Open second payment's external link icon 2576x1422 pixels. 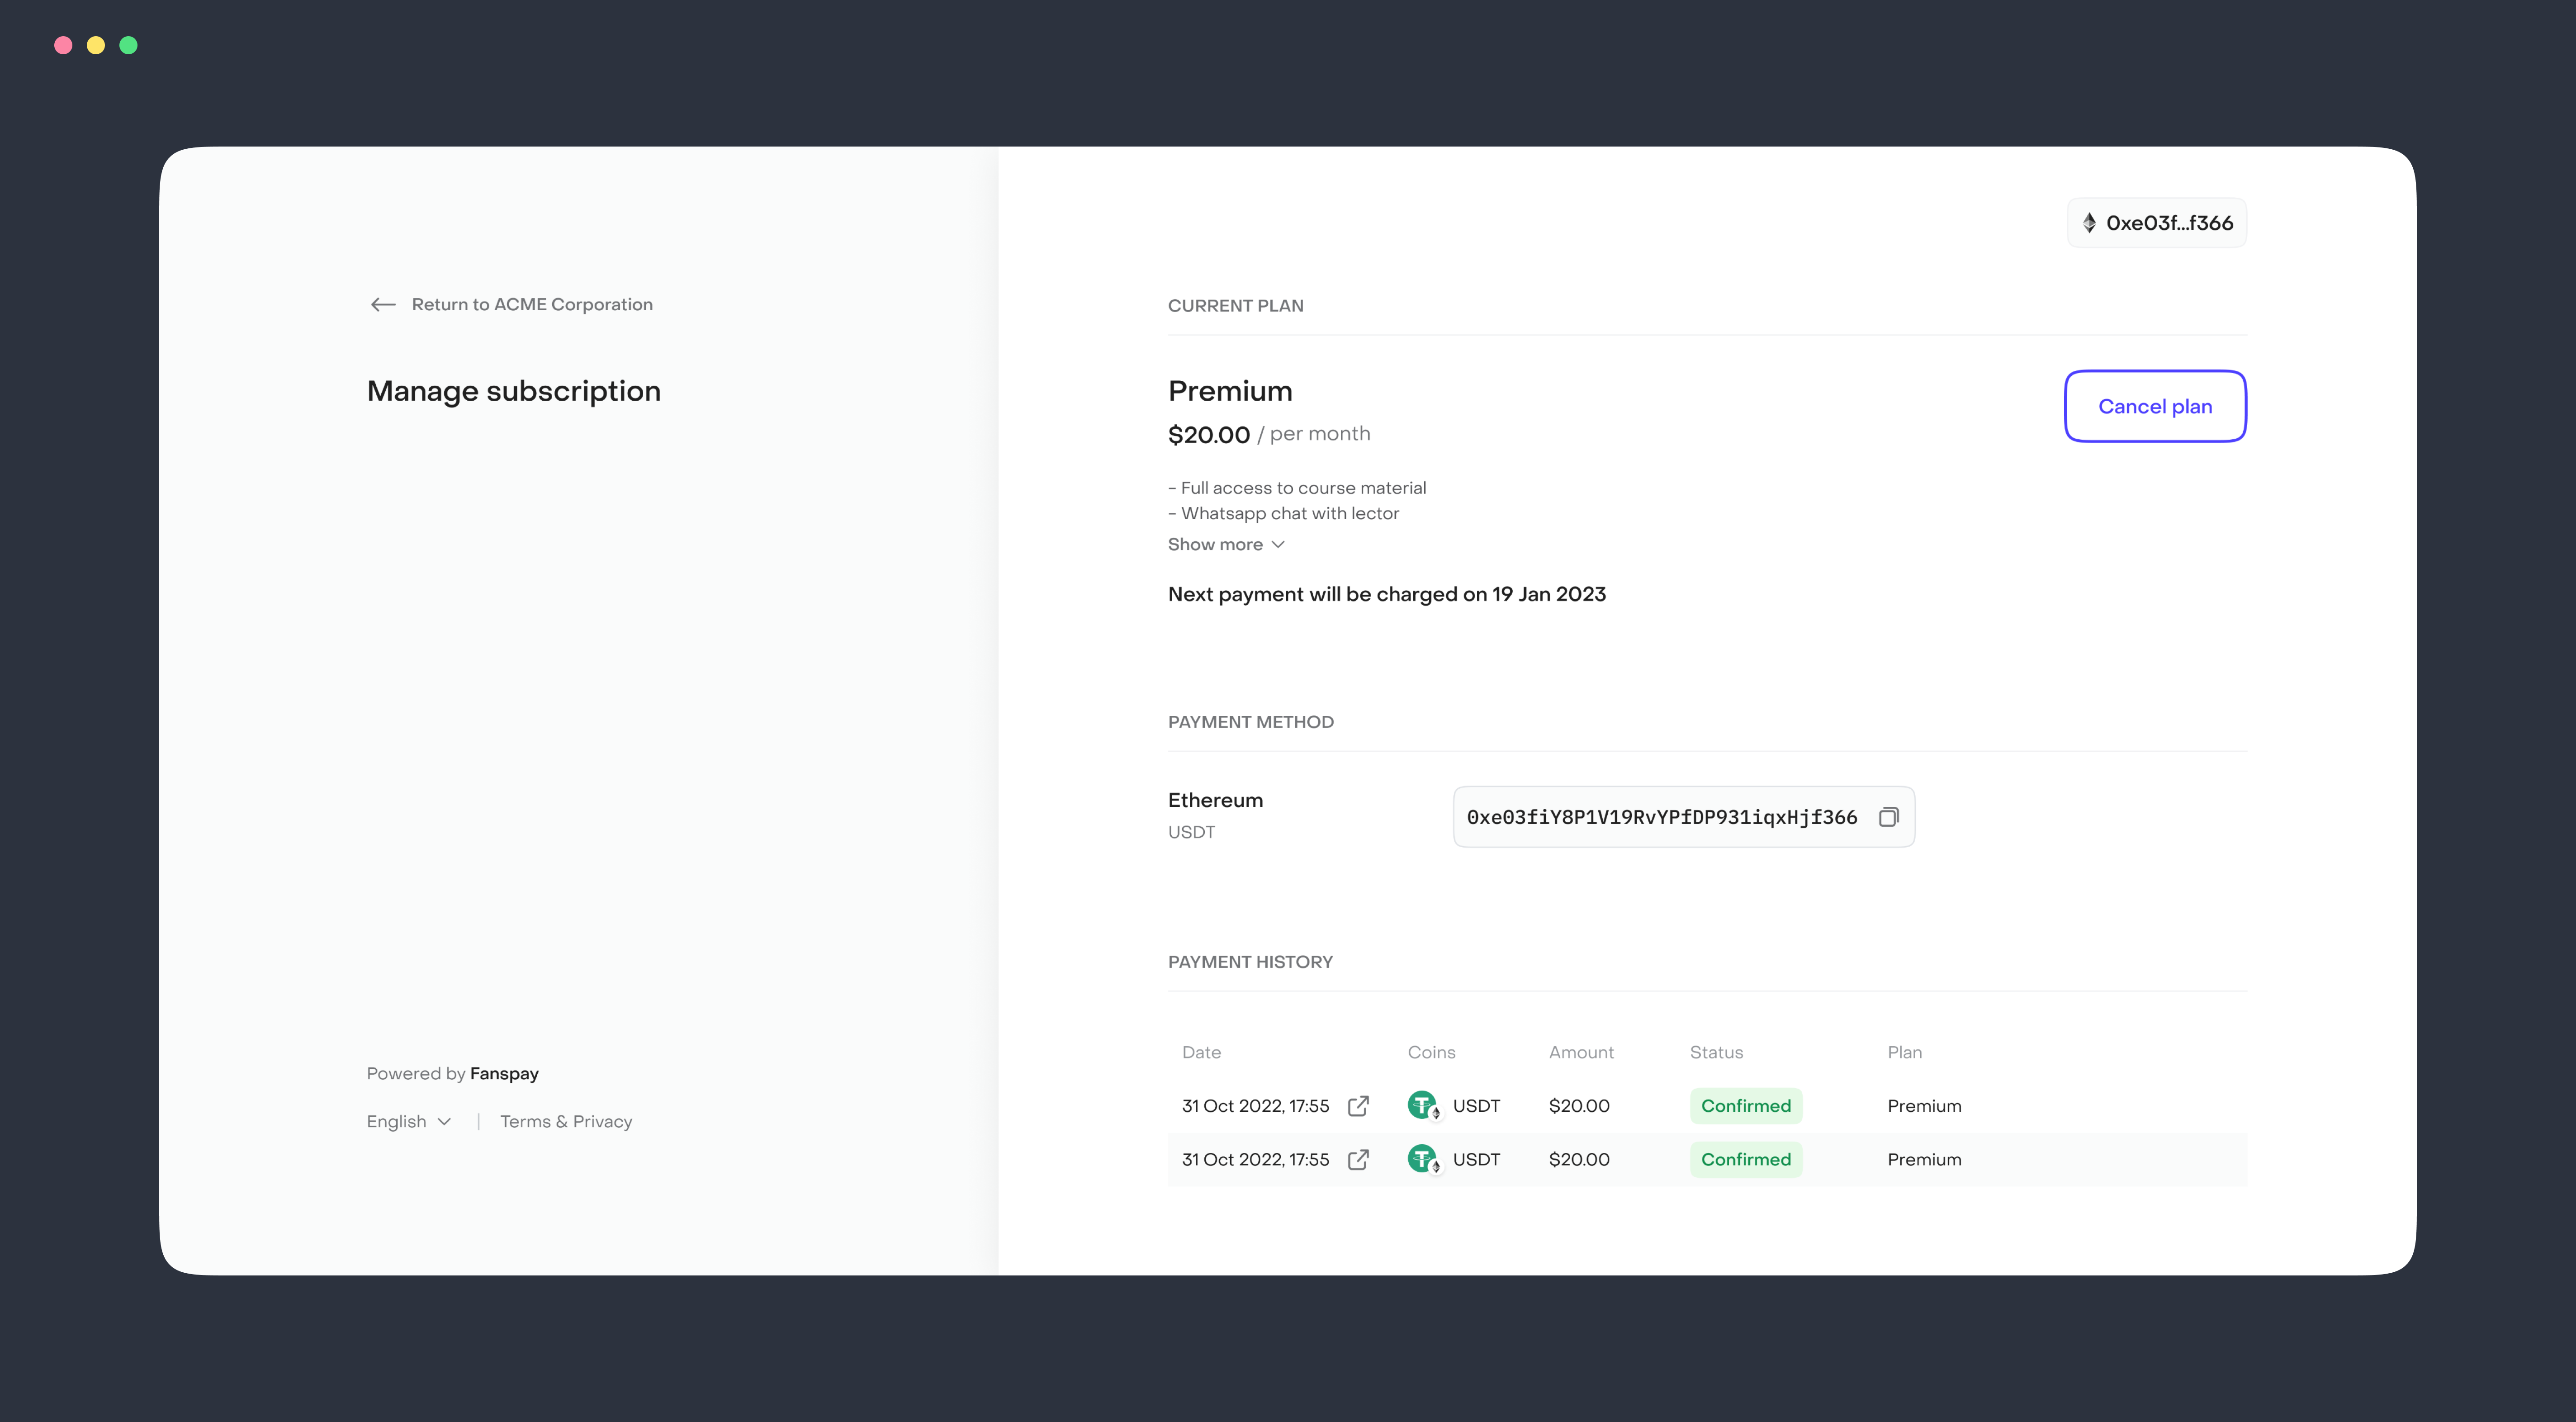pos(1358,1159)
